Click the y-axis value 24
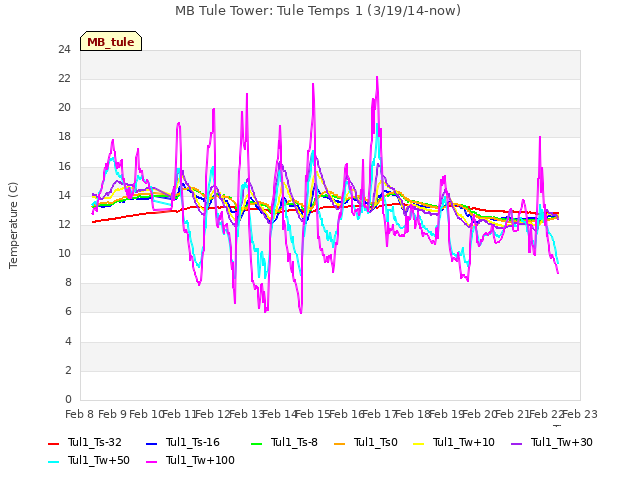This screenshot has height=480, width=640. pyautogui.click(x=64, y=50)
